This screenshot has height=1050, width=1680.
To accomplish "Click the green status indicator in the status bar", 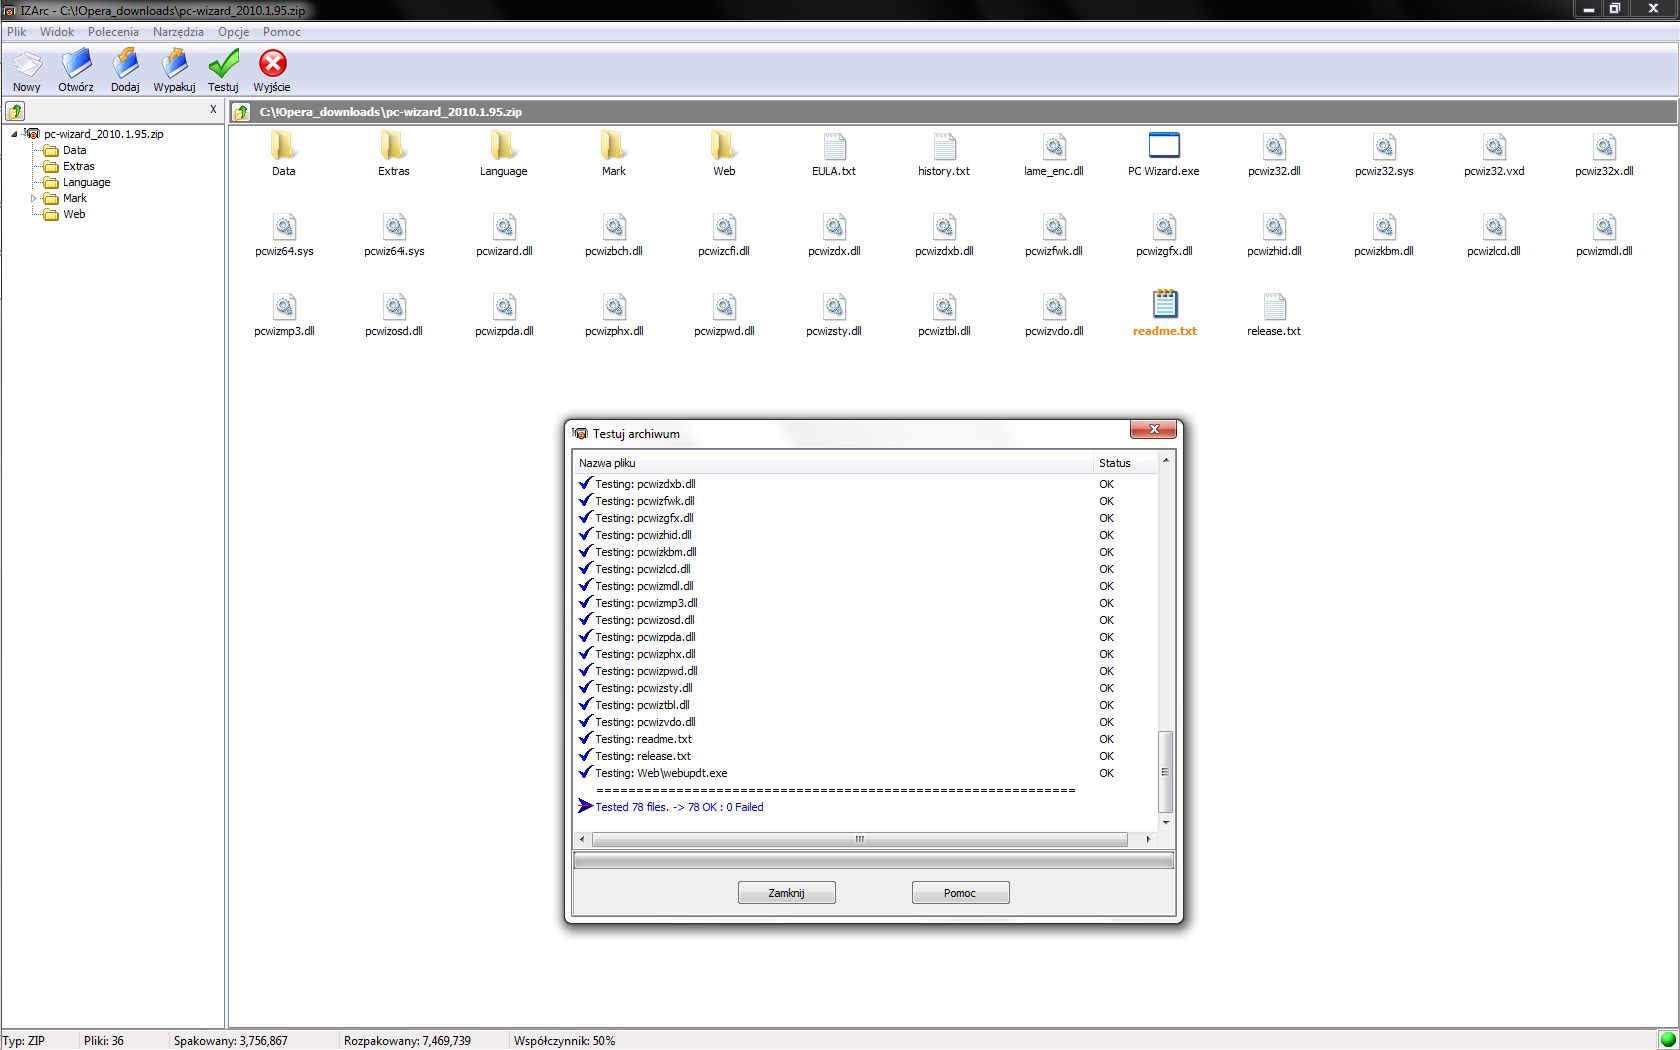I will tap(1667, 1040).
